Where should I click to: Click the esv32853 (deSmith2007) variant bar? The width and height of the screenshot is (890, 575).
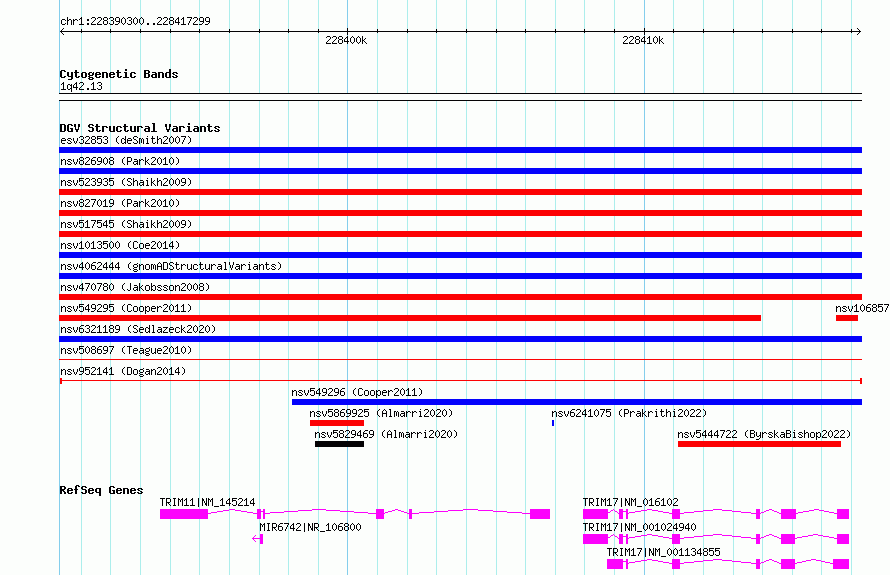click(460, 150)
